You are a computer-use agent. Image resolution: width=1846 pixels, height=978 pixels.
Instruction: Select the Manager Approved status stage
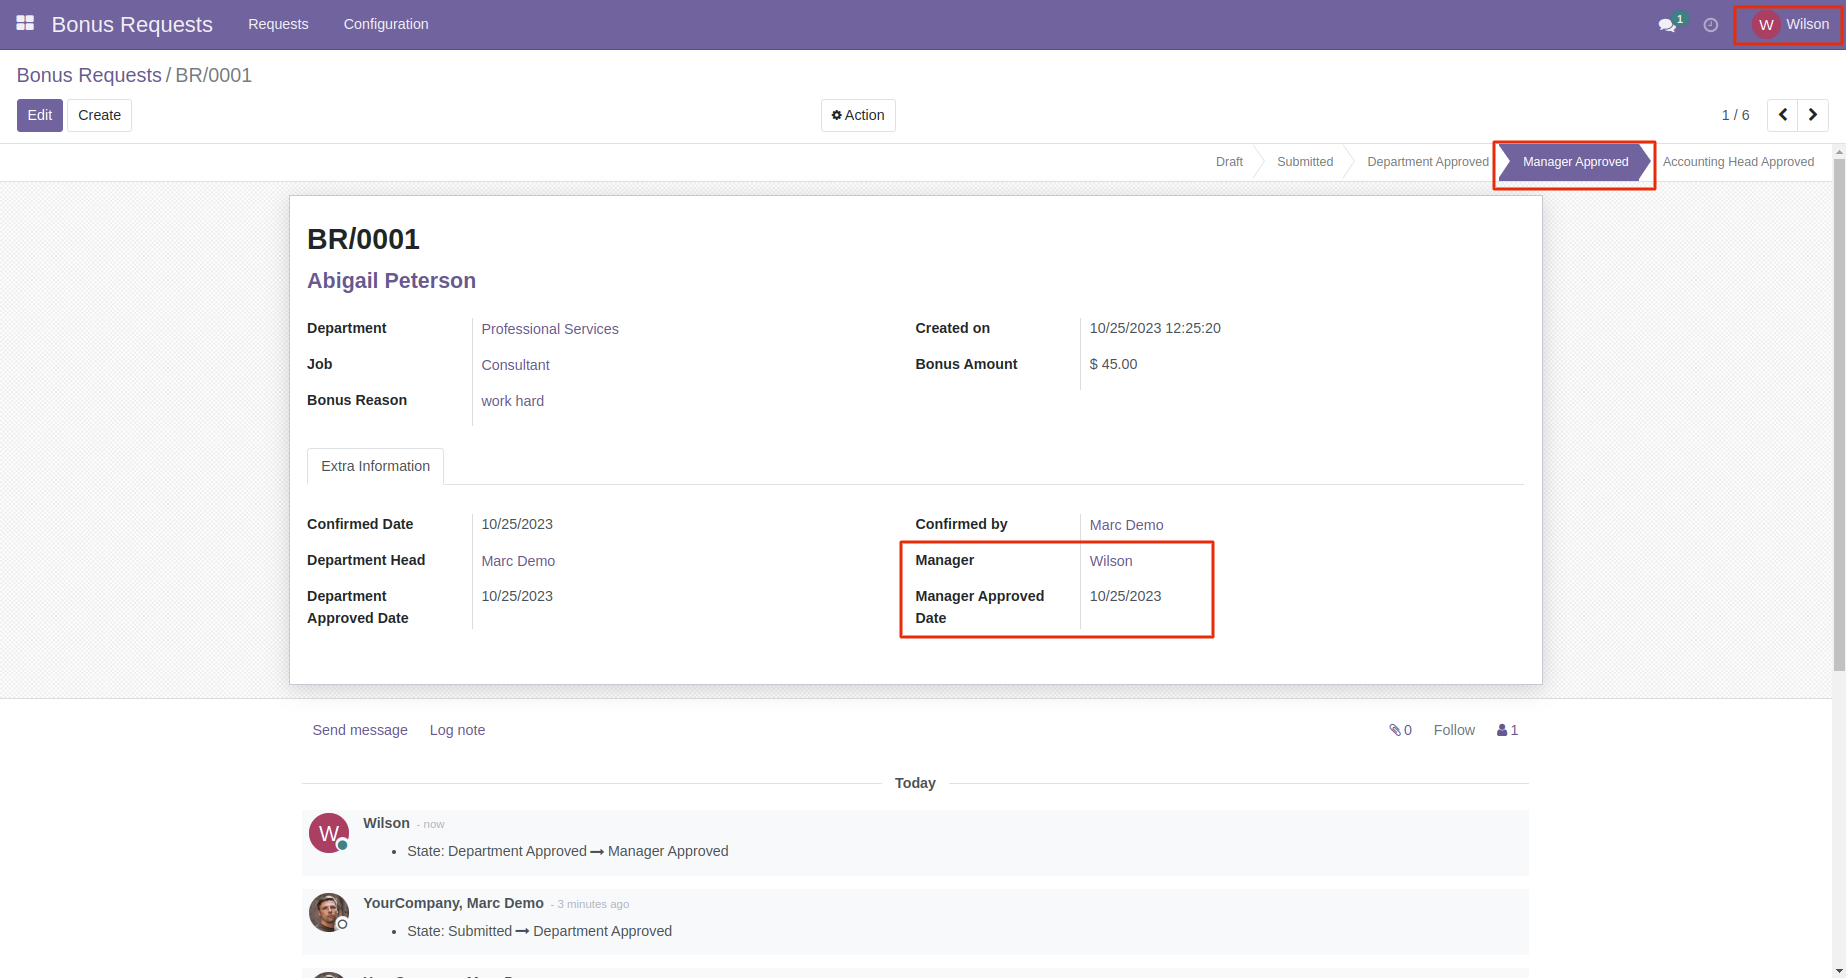(1575, 162)
